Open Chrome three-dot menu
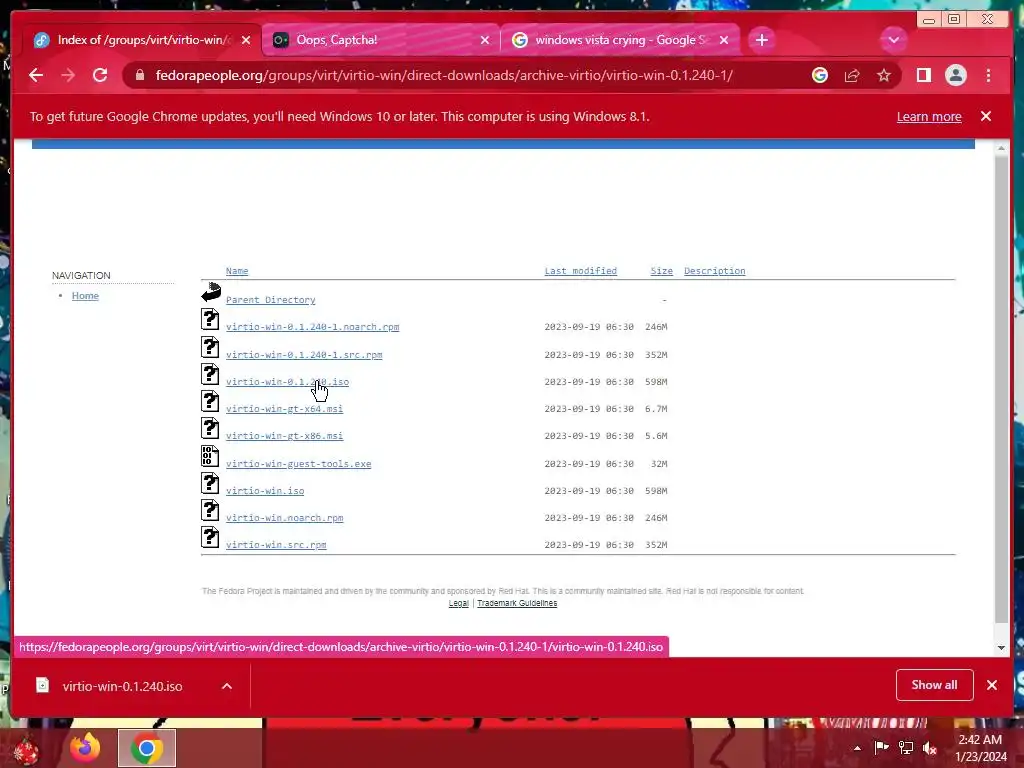This screenshot has width=1024, height=768. tap(988, 75)
